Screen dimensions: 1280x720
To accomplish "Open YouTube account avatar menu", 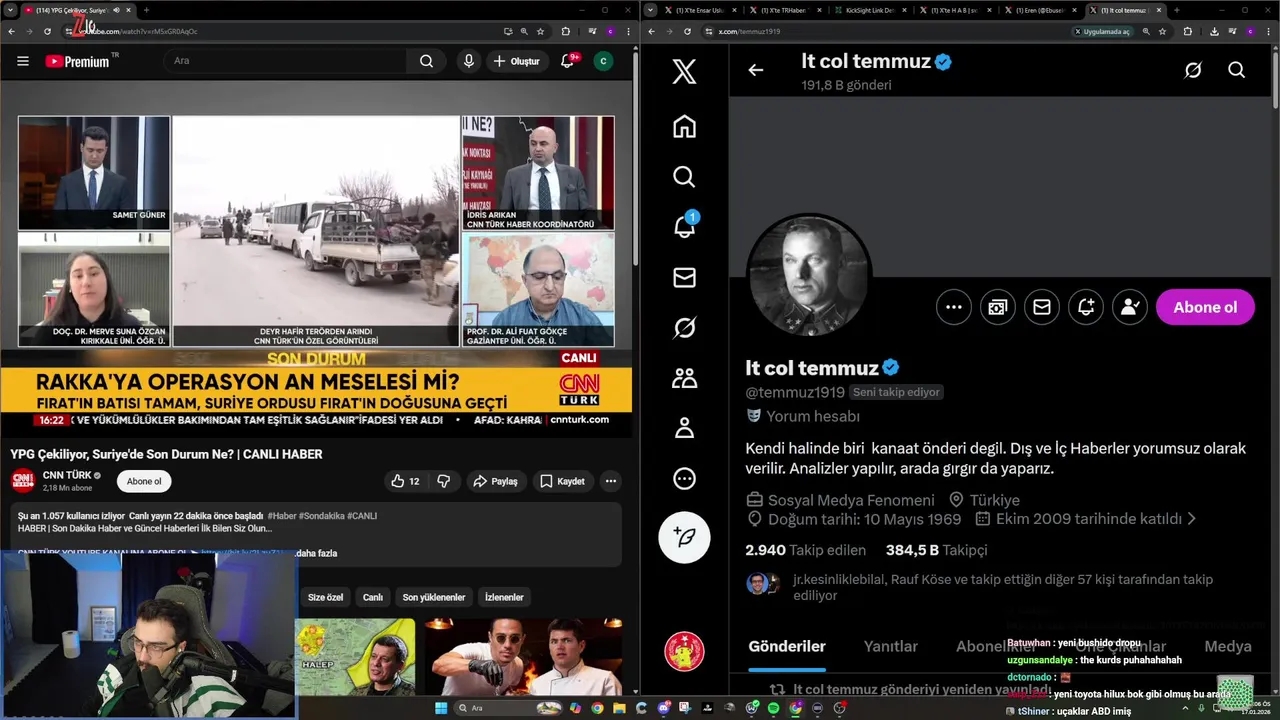I will pyautogui.click(x=603, y=61).
